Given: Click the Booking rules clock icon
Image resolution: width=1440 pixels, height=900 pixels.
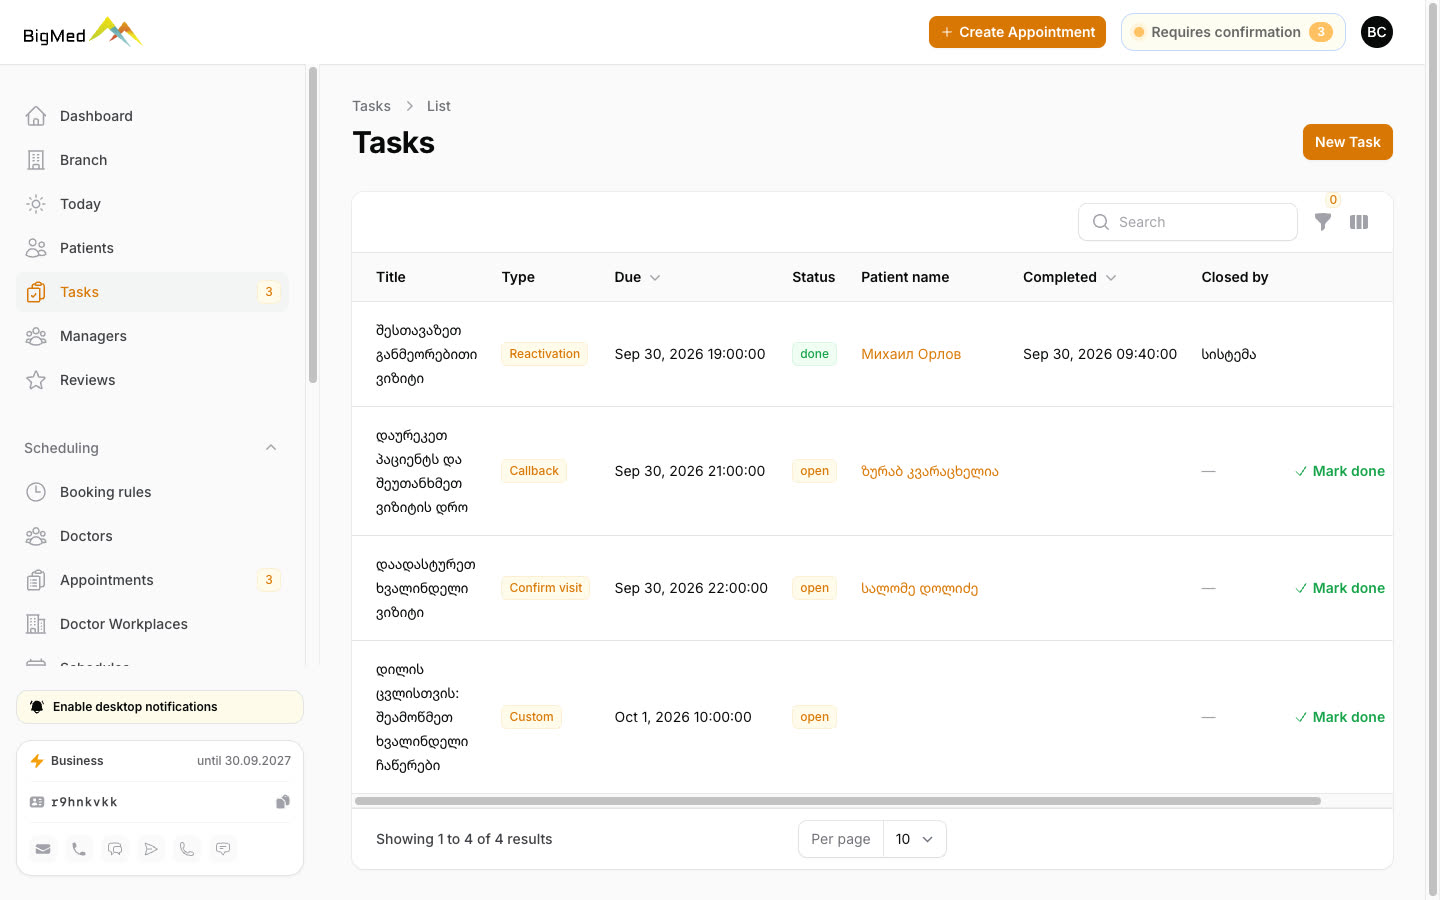Looking at the screenshot, I should [x=36, y=492].
